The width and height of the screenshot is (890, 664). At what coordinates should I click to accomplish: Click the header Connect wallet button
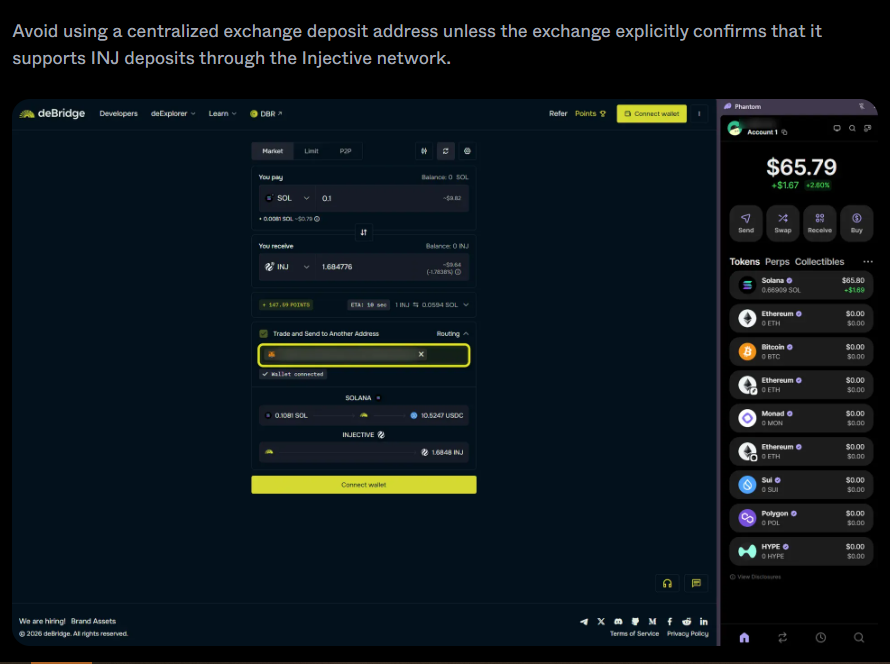(x=652, y=114)
